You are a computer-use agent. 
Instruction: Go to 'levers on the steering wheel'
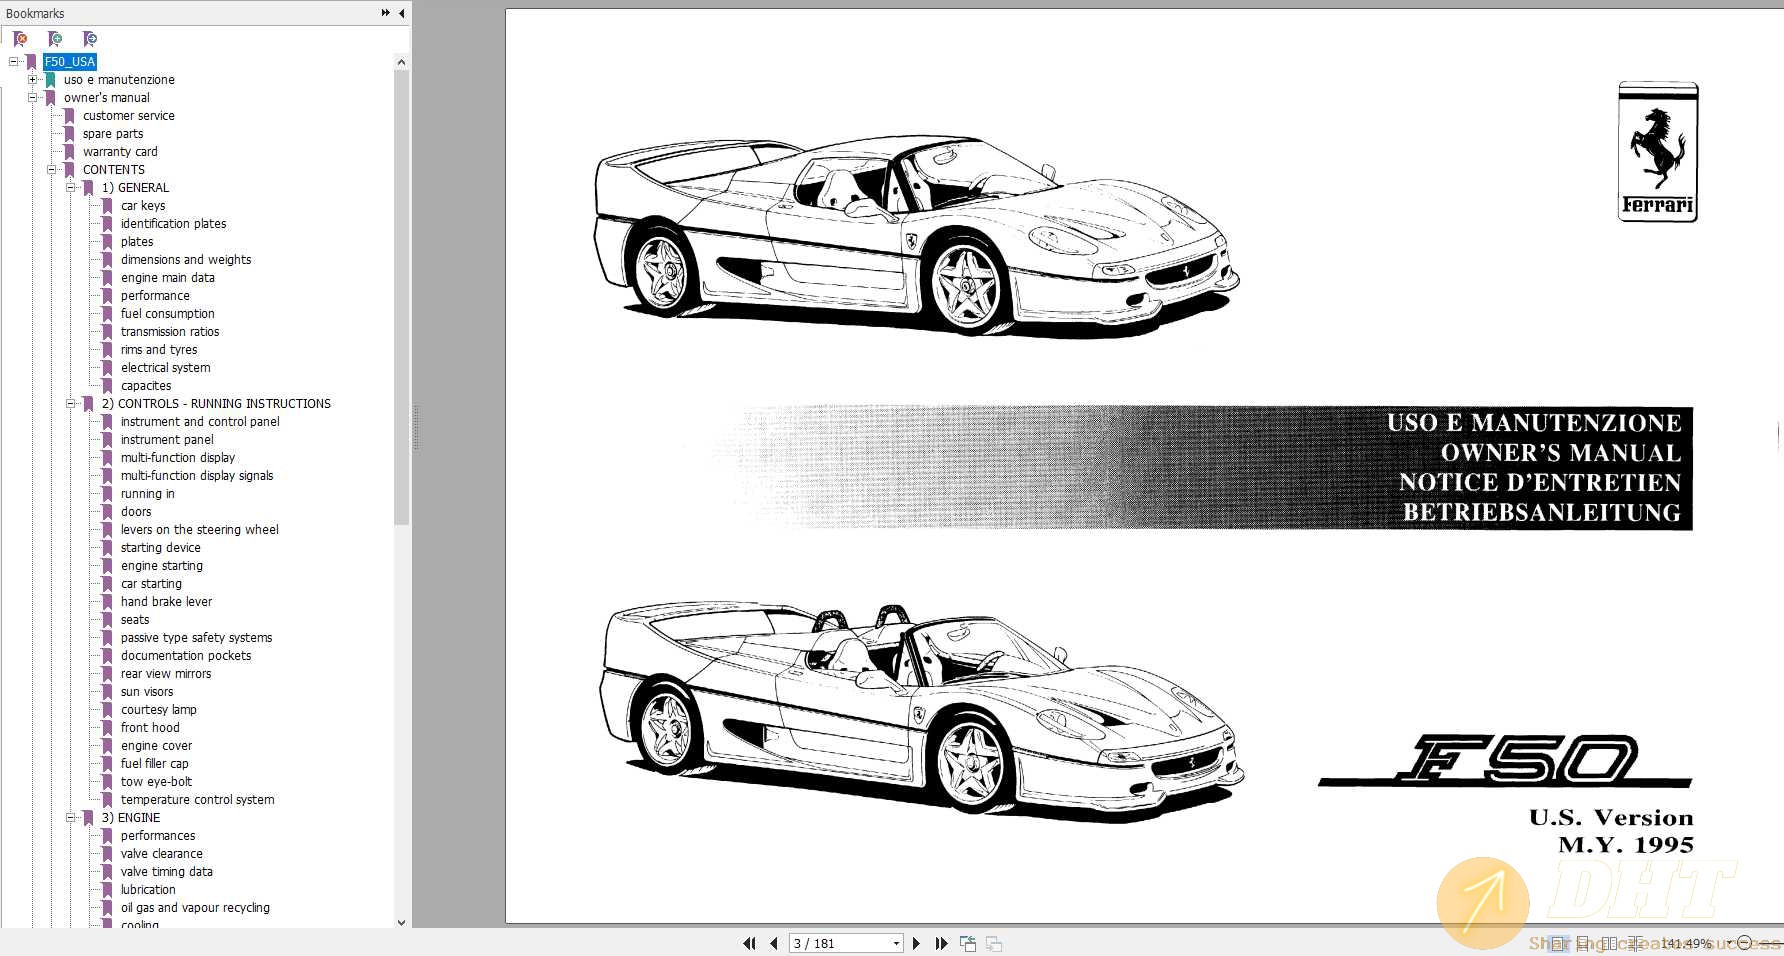(x=199, y=530)
